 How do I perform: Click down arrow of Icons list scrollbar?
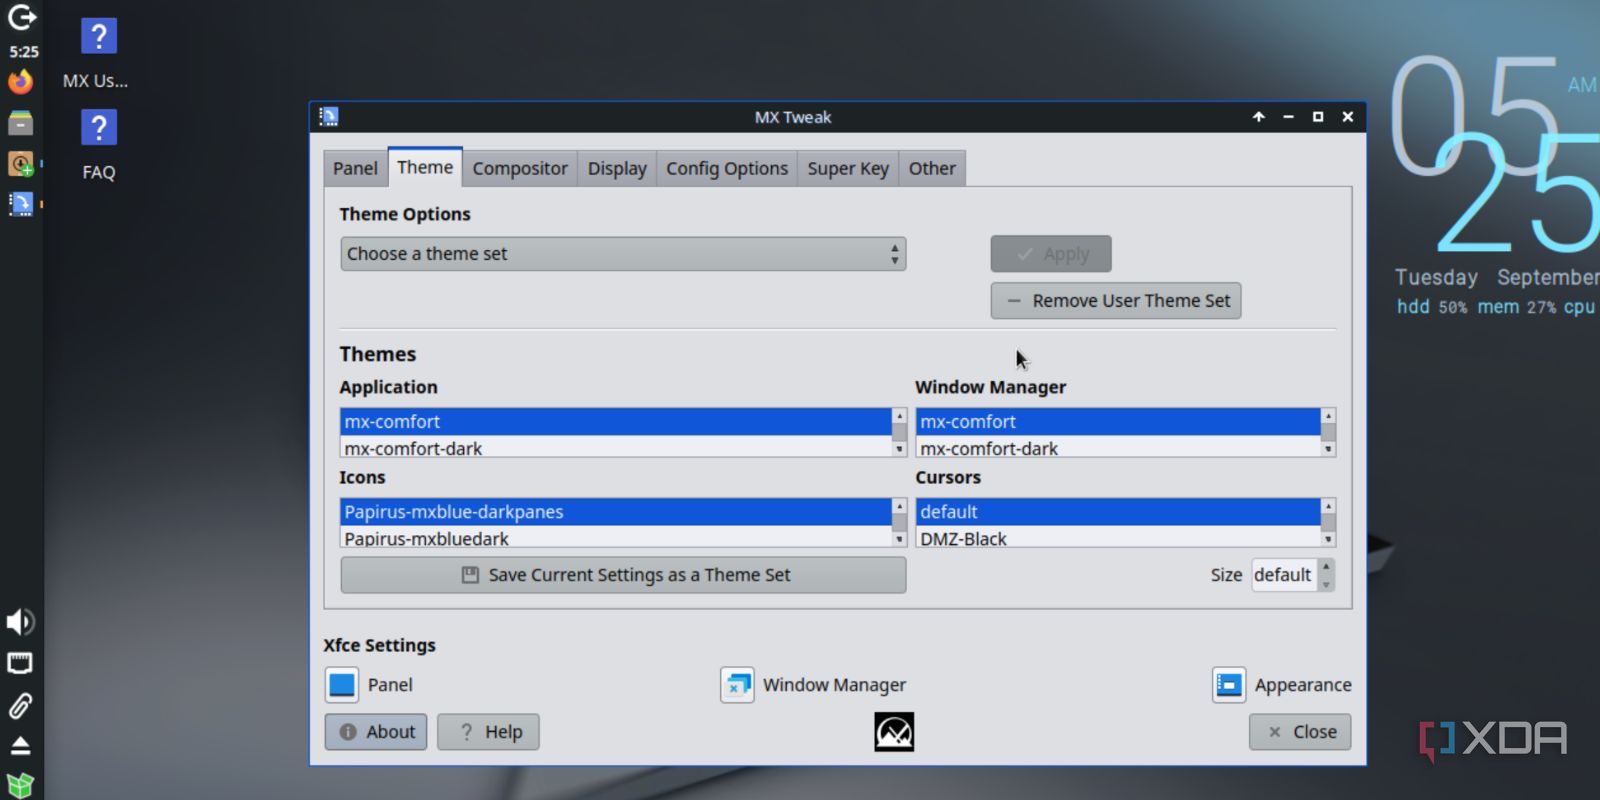(x=899, y=540)
